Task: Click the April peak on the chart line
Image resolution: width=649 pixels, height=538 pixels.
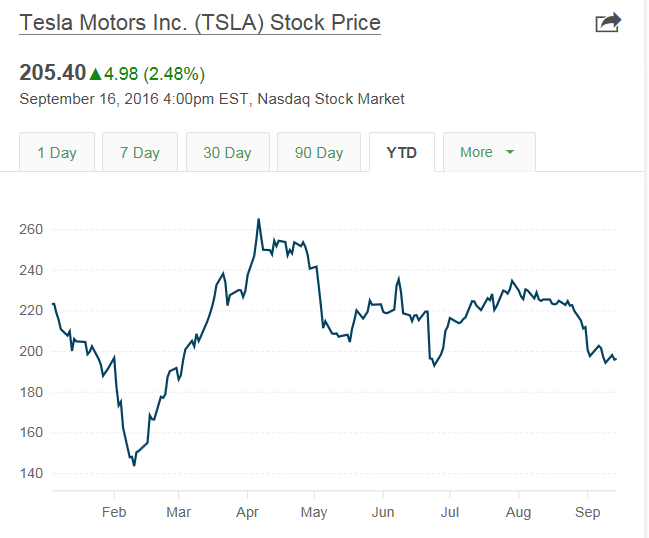Action: tap(259, 219)
